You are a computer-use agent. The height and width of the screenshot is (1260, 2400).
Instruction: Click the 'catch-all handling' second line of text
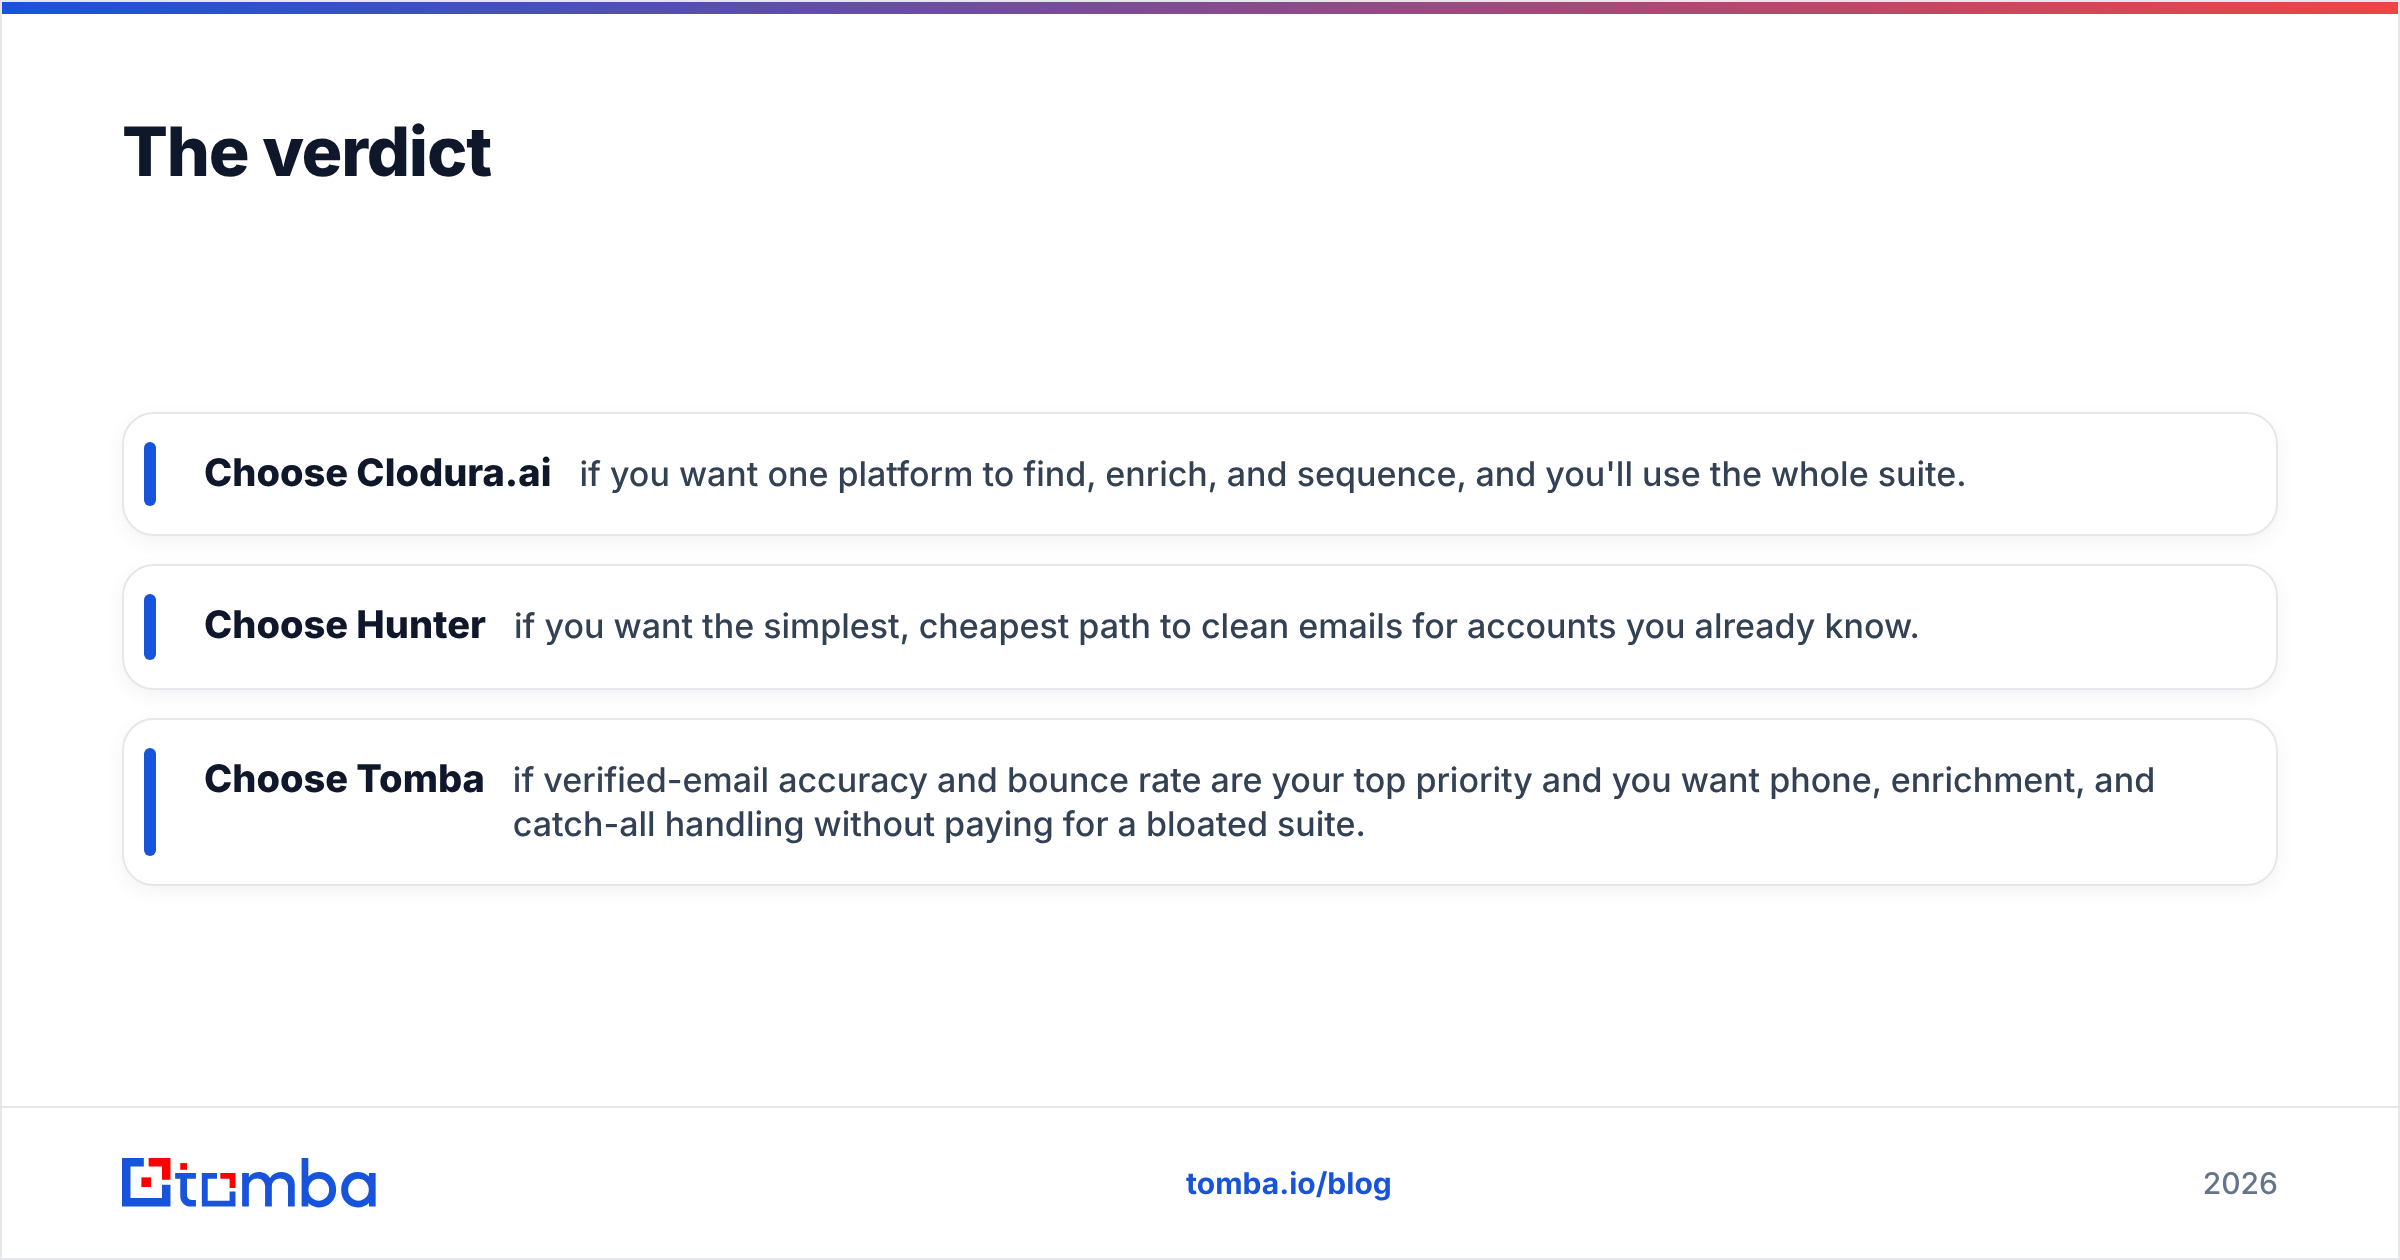tap(939, 825)
